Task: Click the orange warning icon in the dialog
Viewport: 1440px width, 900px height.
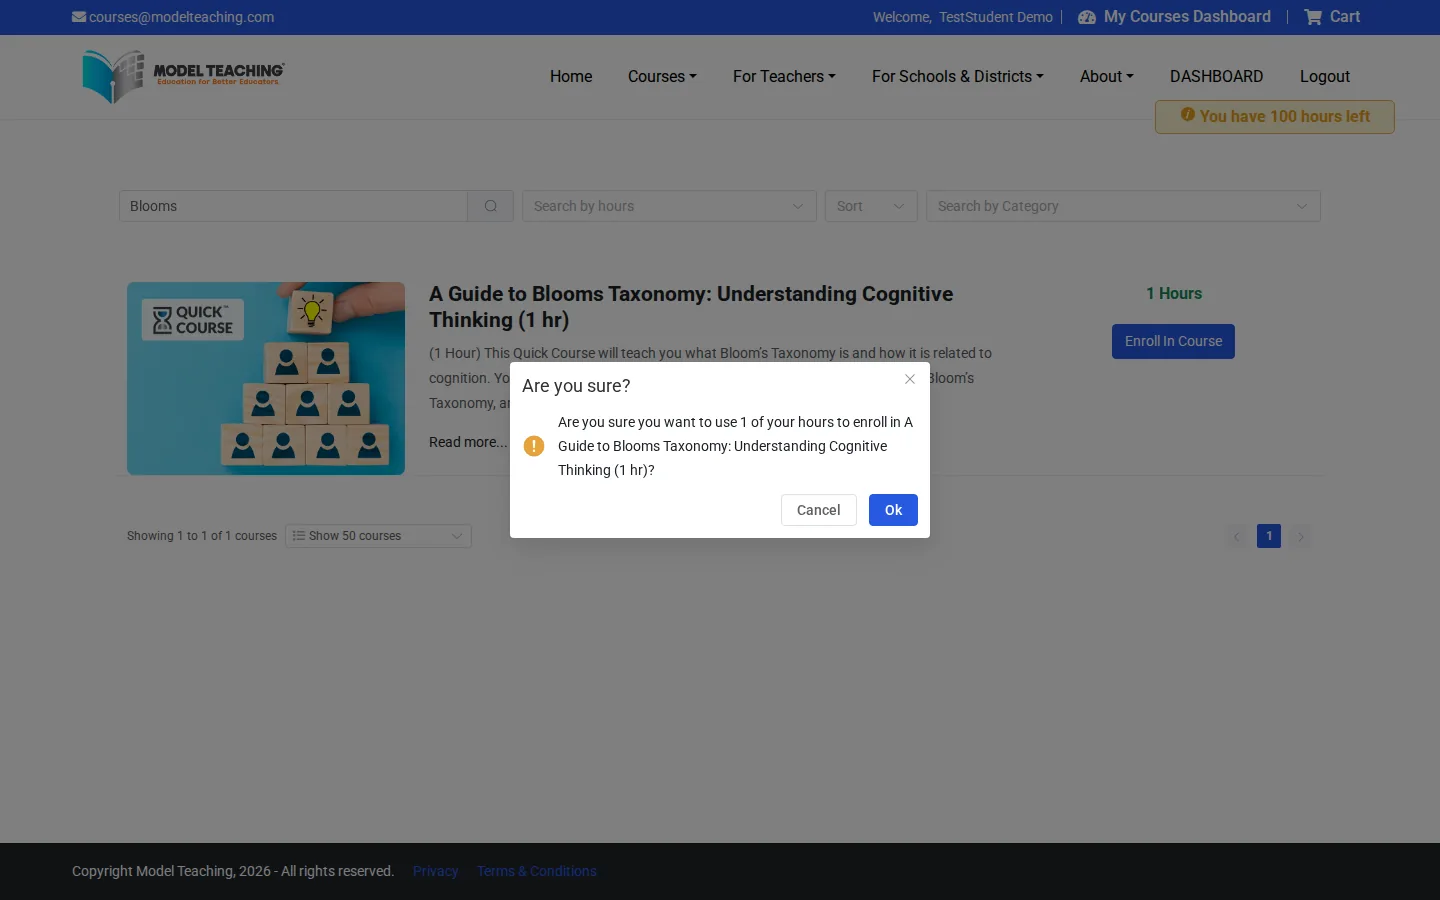Action: click(534, 446)
